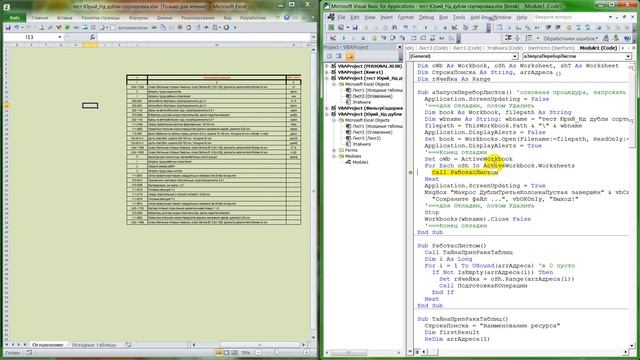Viewport: 640px width, 360px height.
Task: Click View Code icon in Project panel
Action: [x=330, y=56]
